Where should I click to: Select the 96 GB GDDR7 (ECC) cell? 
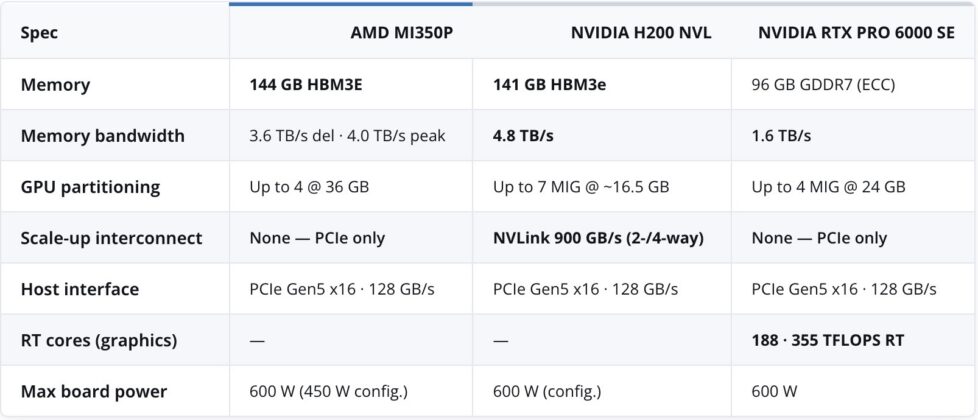823,84
